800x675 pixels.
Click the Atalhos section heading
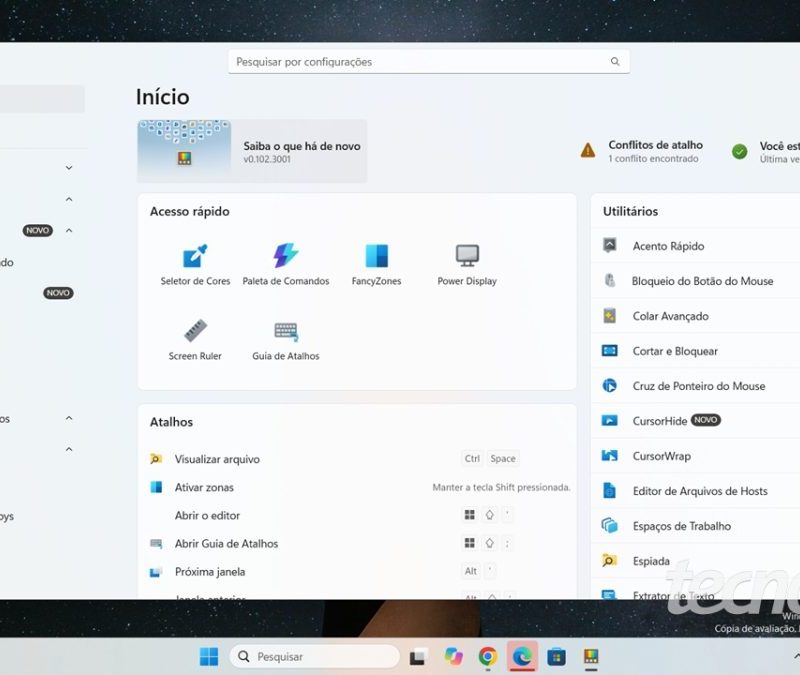tap(171, 422)
